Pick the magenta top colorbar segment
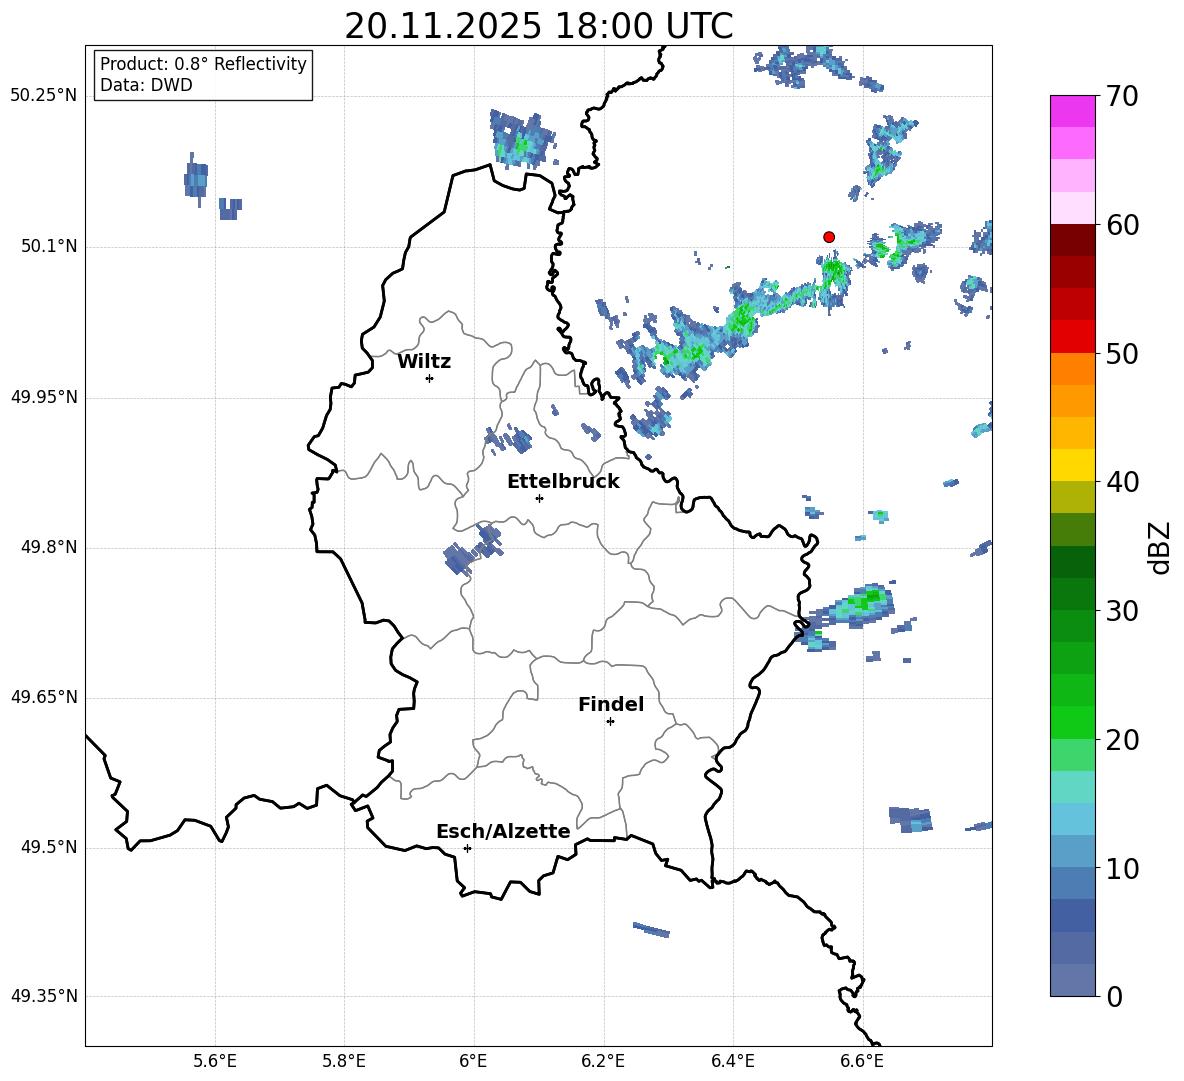 pos(1073,111)
